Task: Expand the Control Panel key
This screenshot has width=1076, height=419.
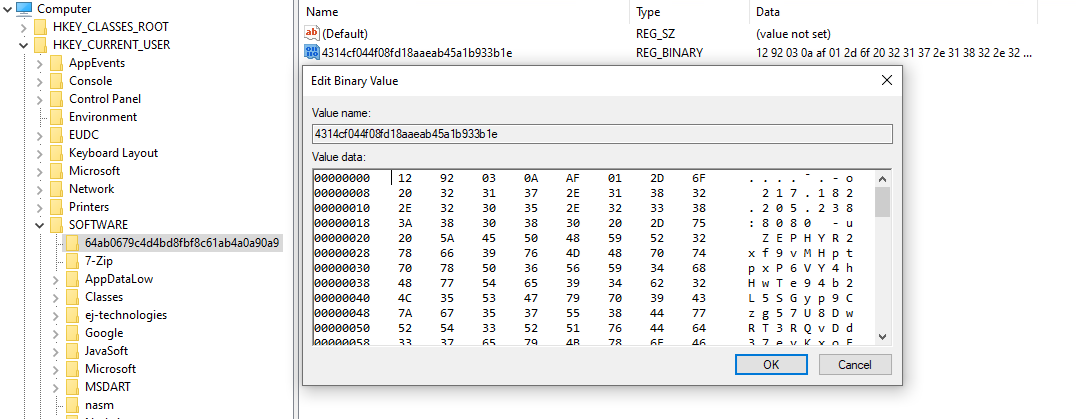Action: point(40,99)
